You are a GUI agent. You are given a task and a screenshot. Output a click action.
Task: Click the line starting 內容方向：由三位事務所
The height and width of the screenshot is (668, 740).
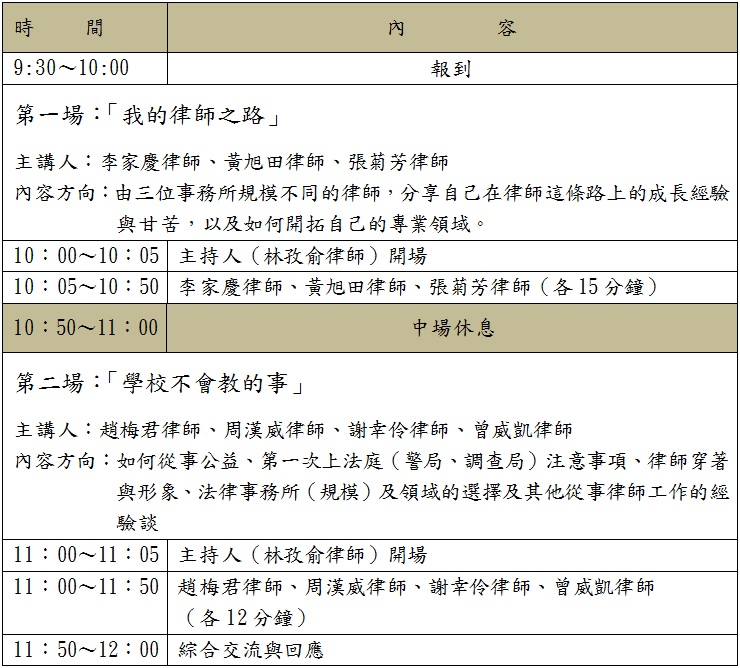pos(372,193)
